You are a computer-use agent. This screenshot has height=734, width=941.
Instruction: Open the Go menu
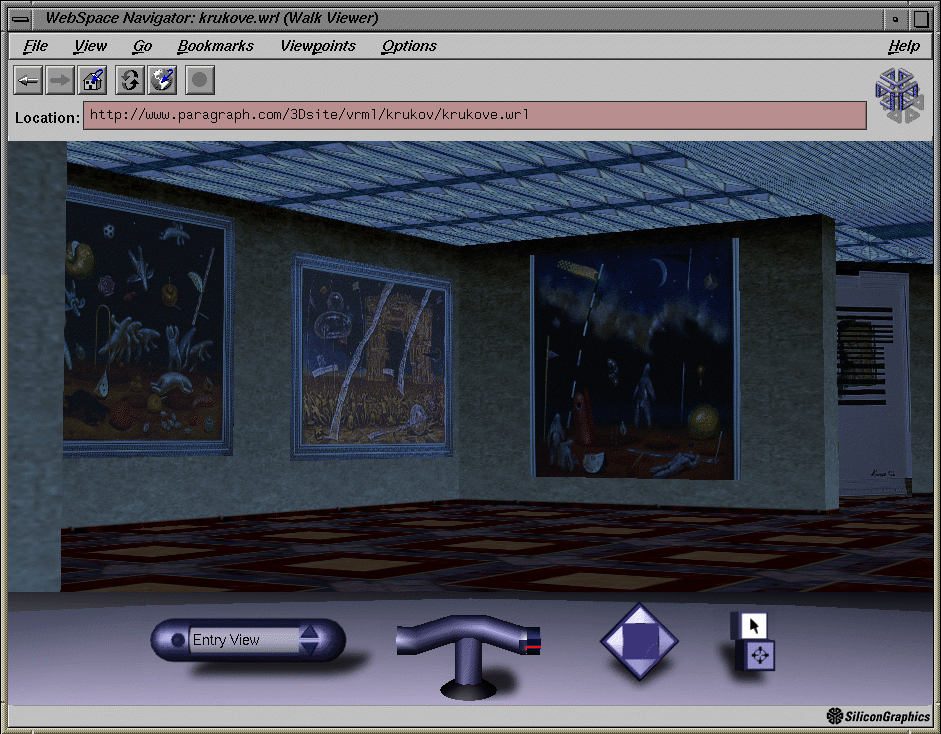click(x=142, y=46)
